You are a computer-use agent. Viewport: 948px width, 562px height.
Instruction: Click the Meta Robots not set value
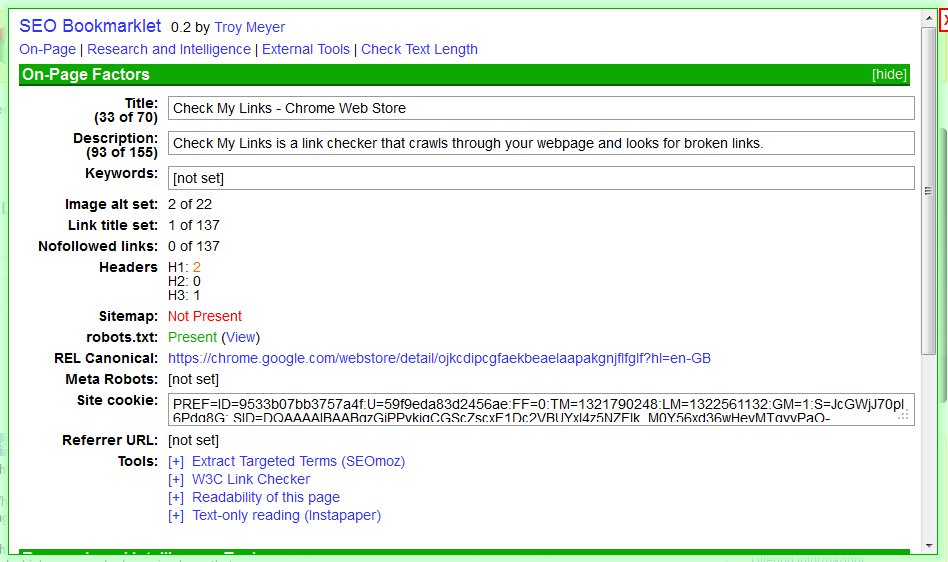click(193, 380)
